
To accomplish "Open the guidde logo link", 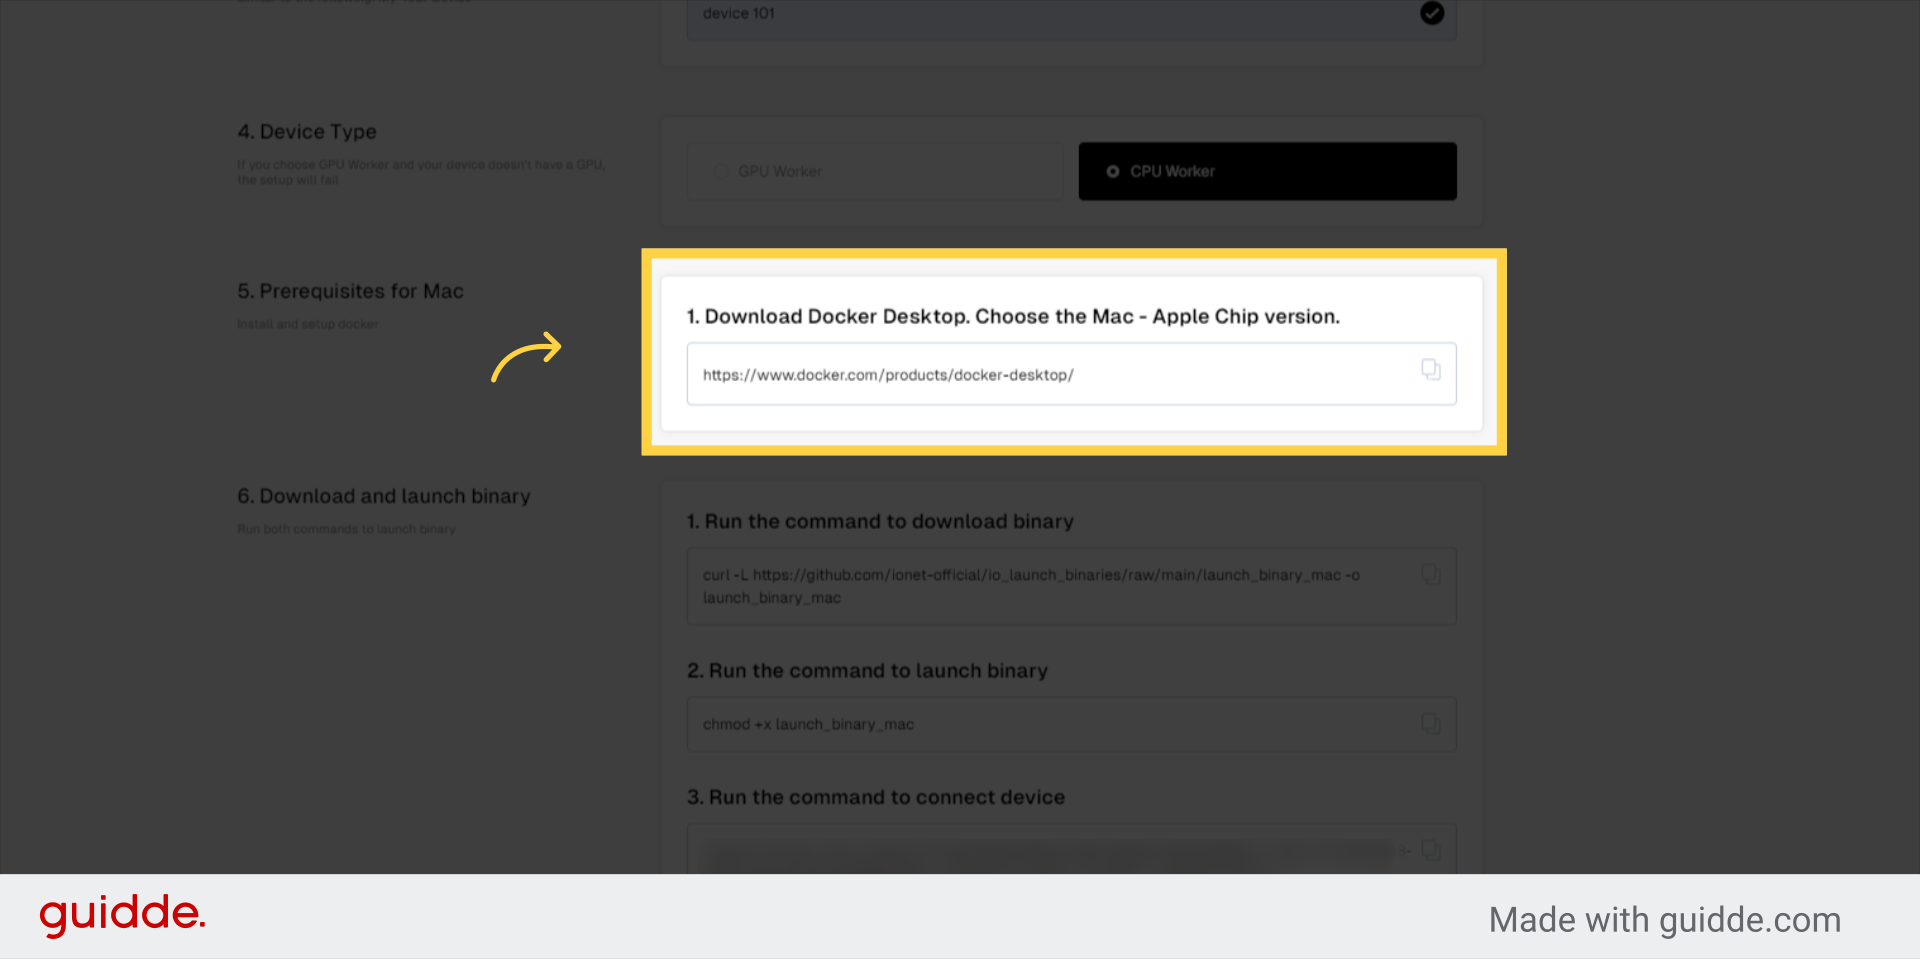I will pos(122,914).
